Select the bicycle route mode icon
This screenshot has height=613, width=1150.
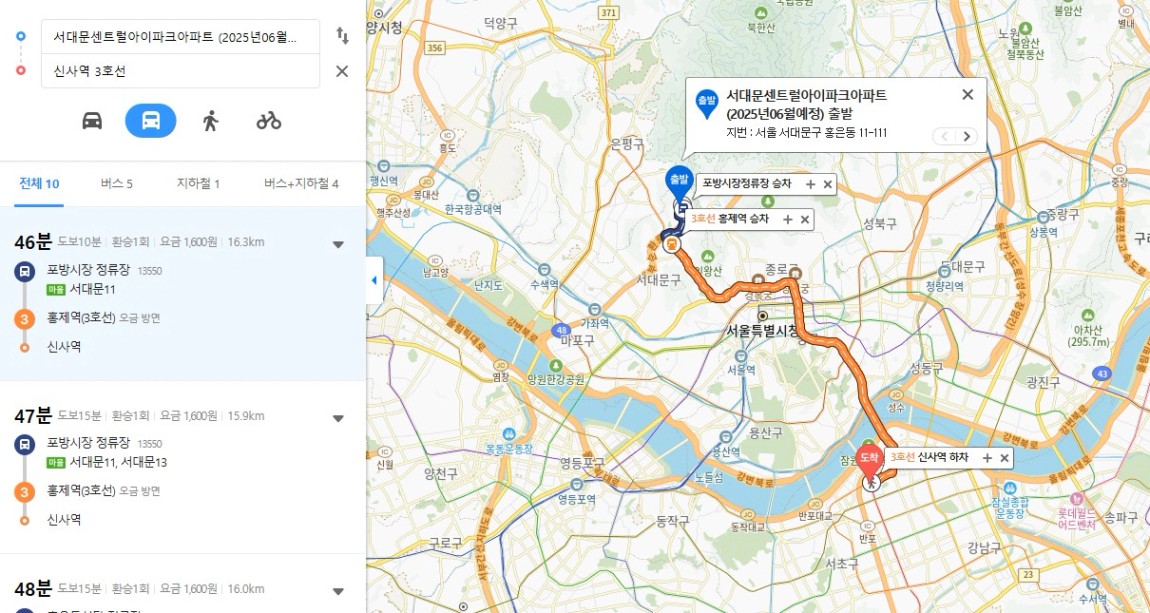click(268, 121)
